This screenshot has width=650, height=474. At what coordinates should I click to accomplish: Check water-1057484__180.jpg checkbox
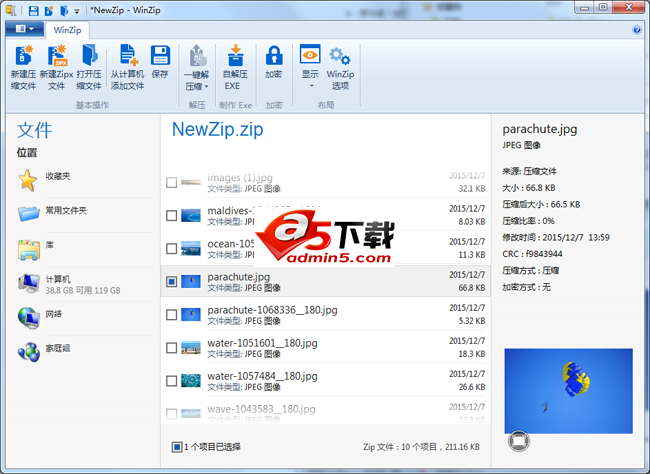171,381
